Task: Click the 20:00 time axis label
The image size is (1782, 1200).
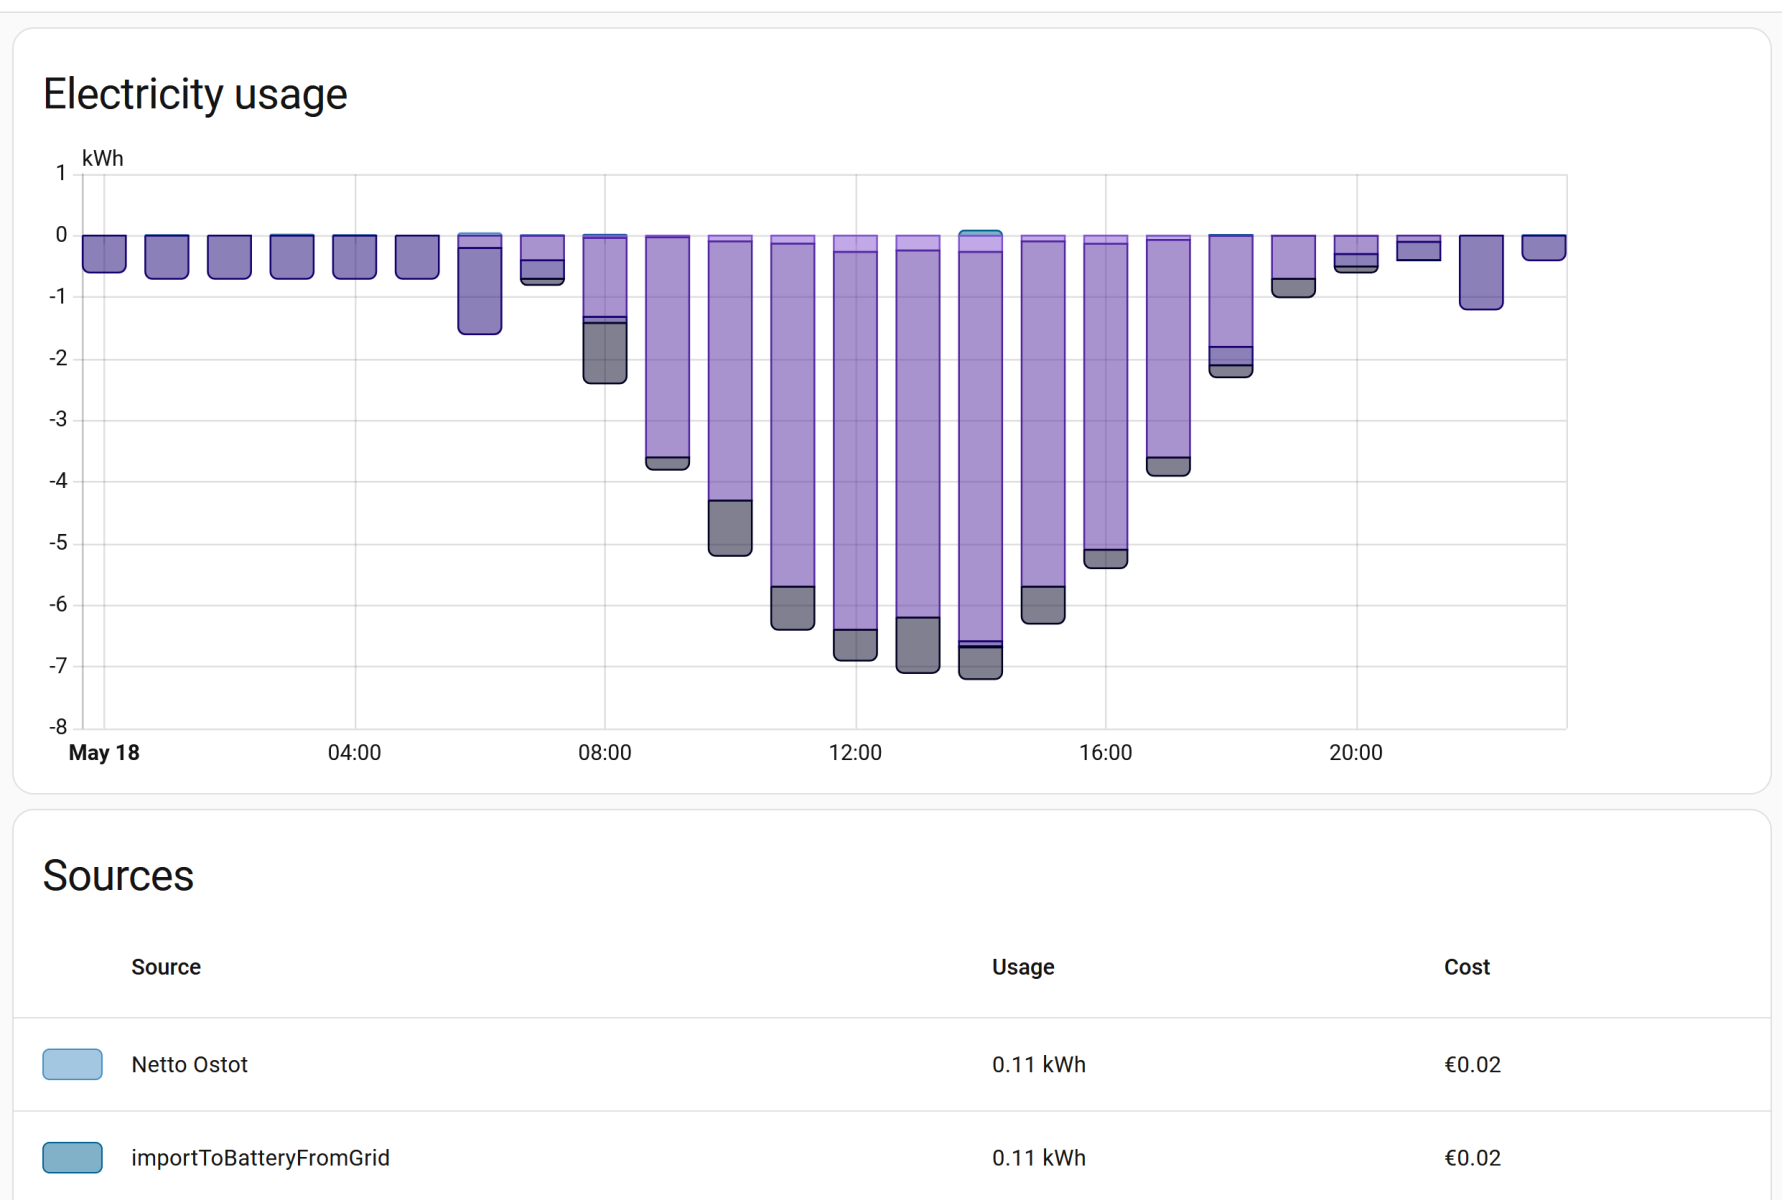Action: 1355,752
